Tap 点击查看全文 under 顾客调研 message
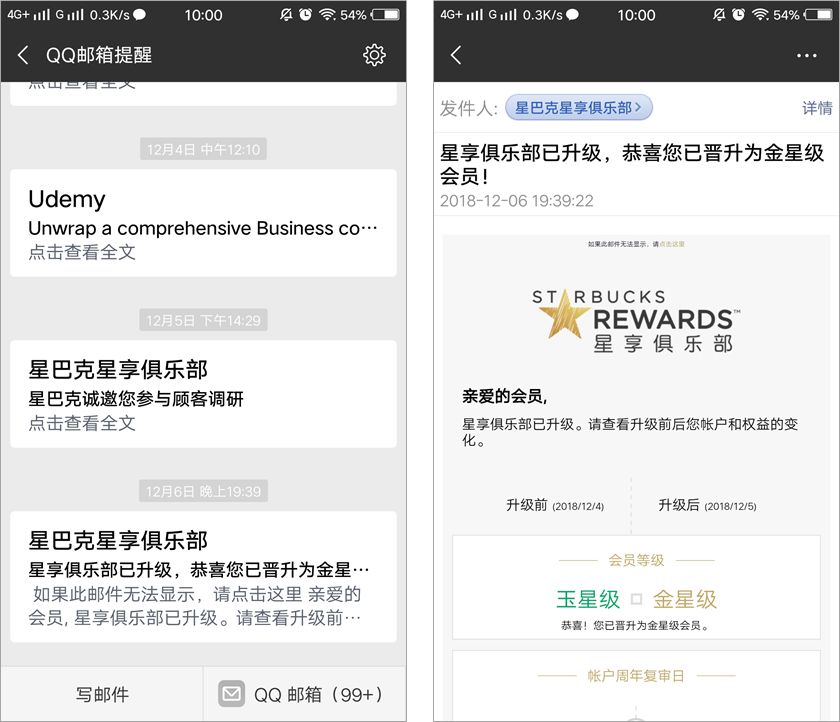 click(82, 423)
